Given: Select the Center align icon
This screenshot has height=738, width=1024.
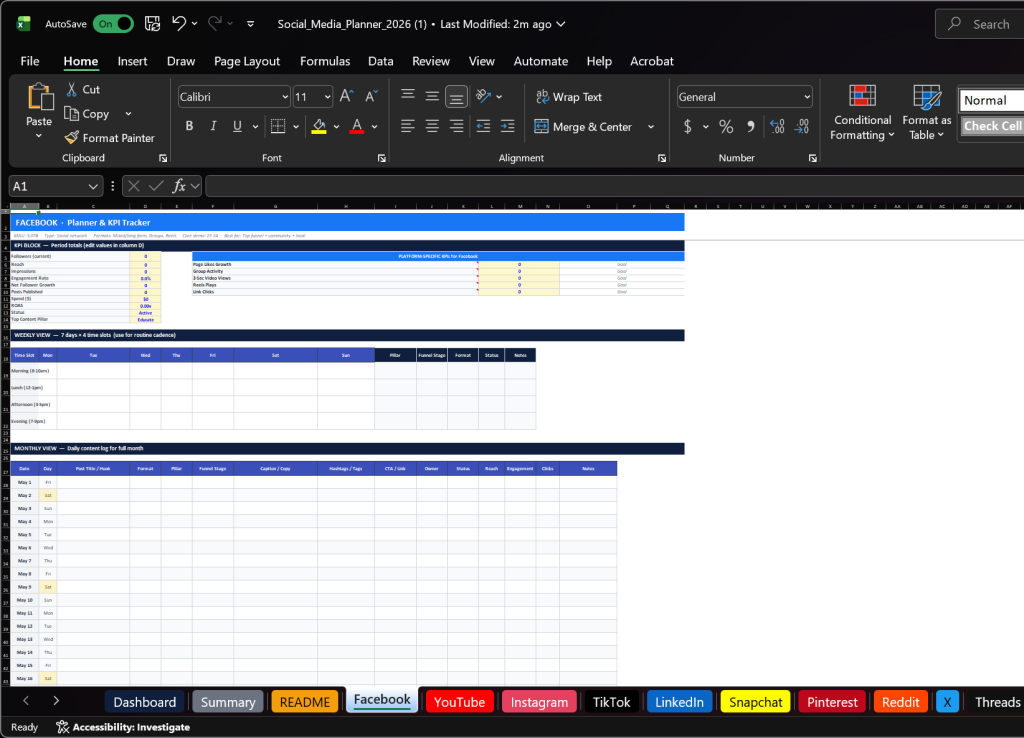Looking at the screenshot, I should coord(432,126).
